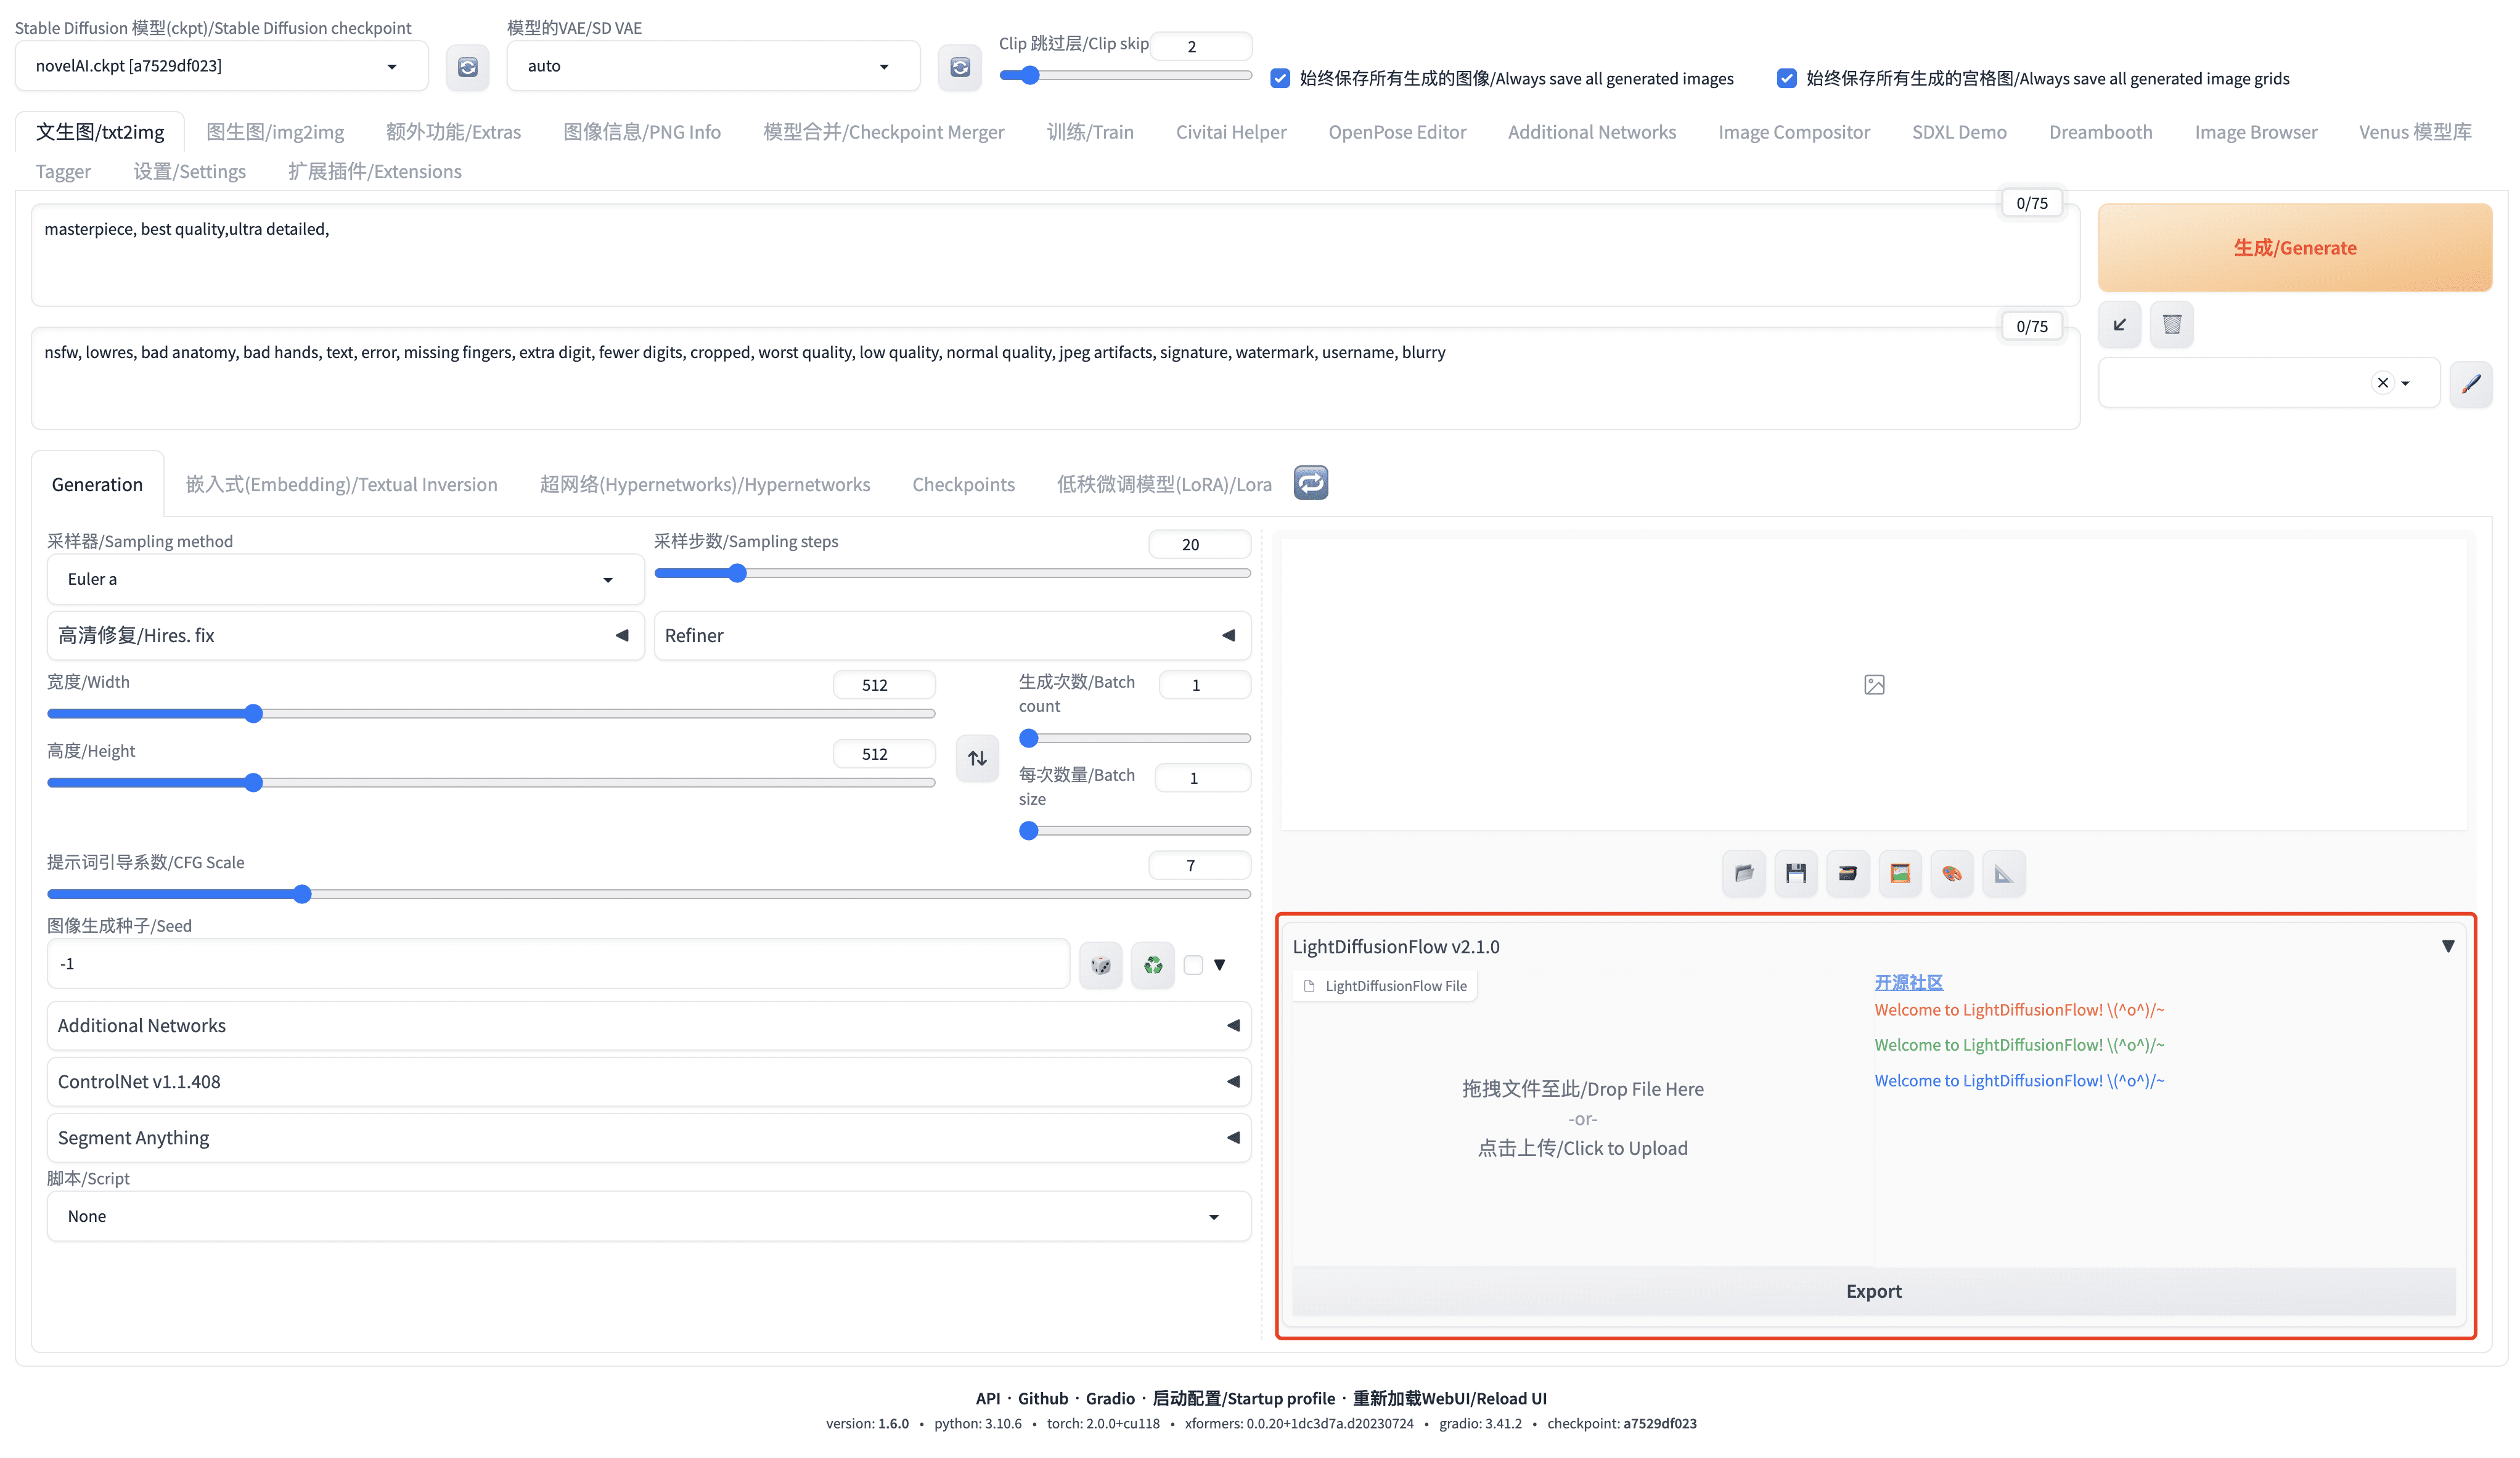Screen dimensions: 2520x1458
Task: Click the Batch count number field
Action: point(1204,685)
